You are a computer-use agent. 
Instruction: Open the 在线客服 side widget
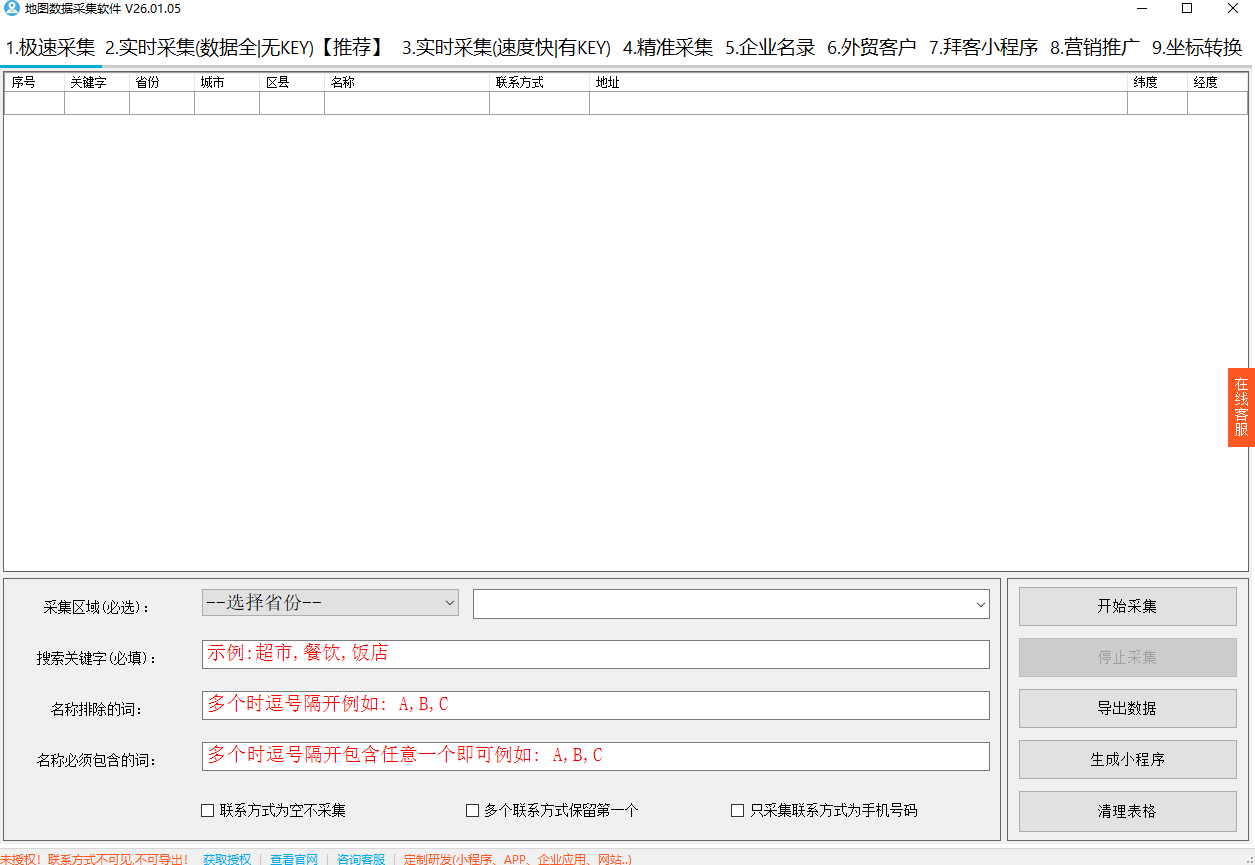click(1241, 407)
